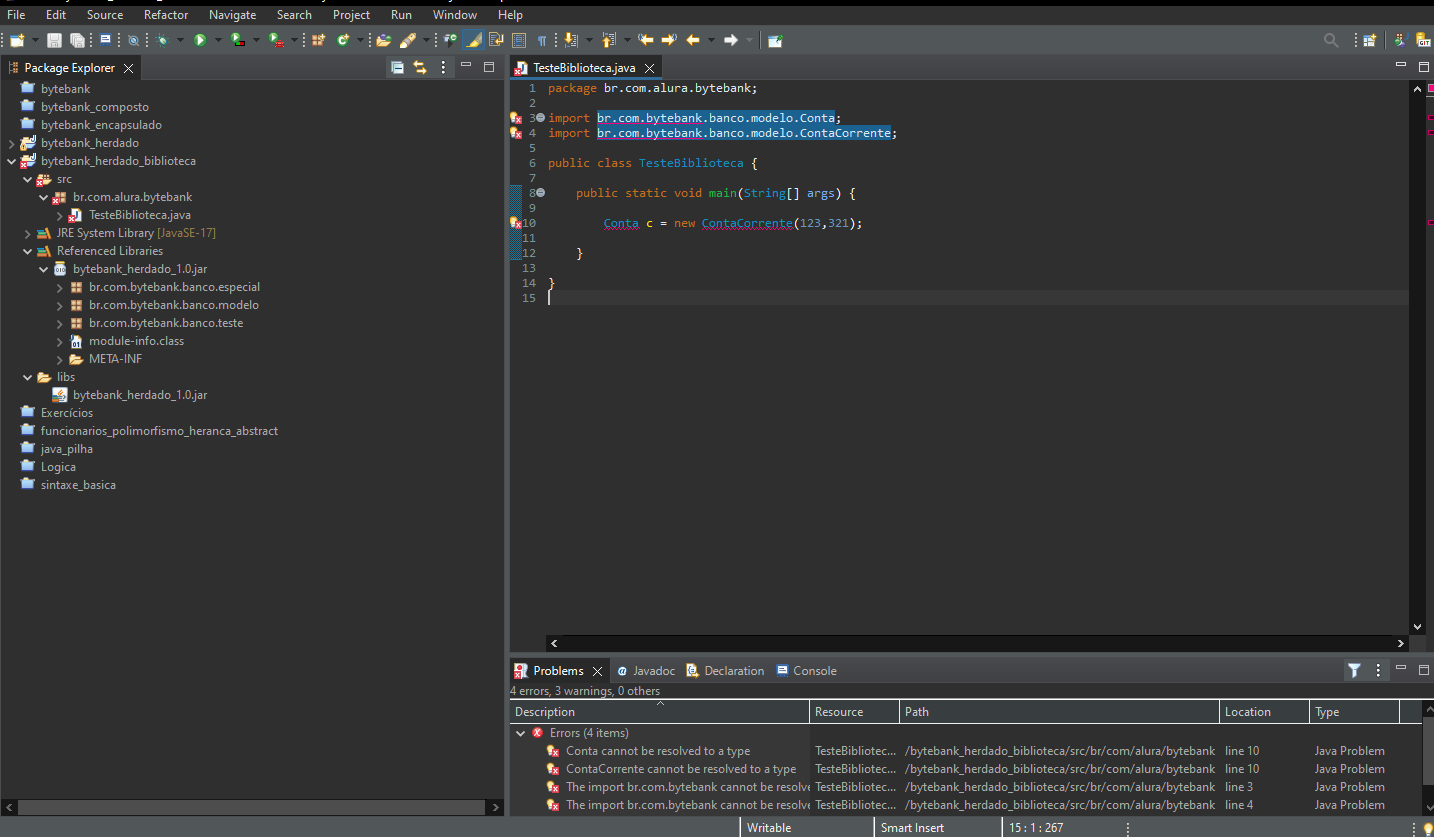The width and height of the screenshot is (1434, 837).
Task: Switch to the Declaration tab
Action: coord(726,670)
